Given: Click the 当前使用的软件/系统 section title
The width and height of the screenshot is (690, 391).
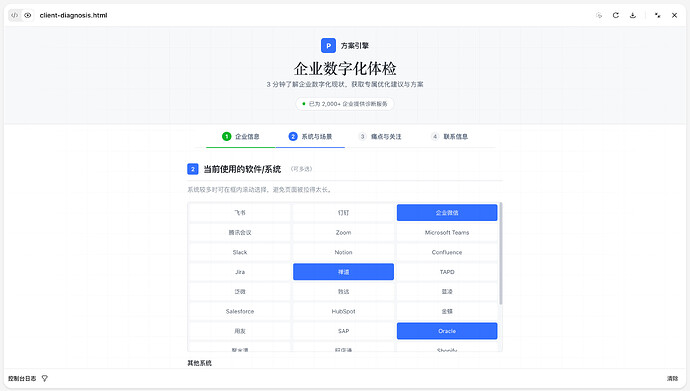Looking at the screenshot, I should tap(242, 169).
